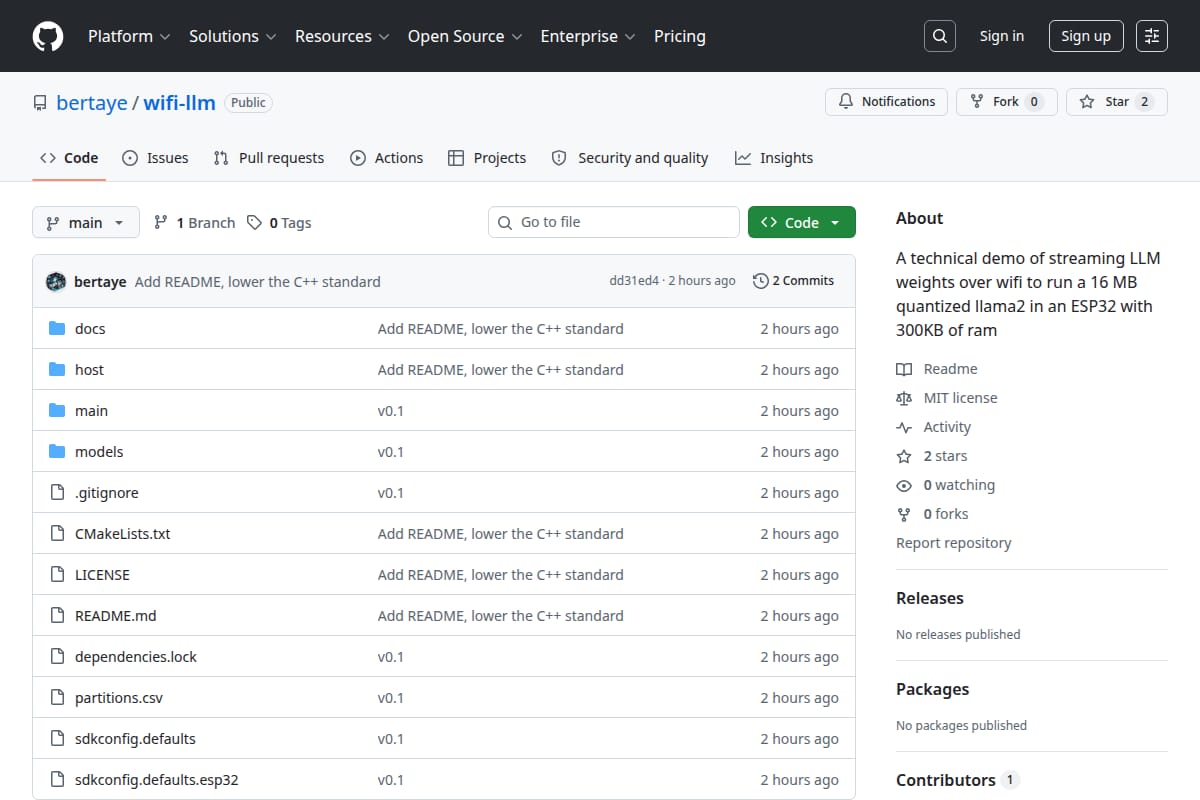1200x800 pixels.
Task: Click the eye icon beside 0 watching
Action: pos(904,485)
